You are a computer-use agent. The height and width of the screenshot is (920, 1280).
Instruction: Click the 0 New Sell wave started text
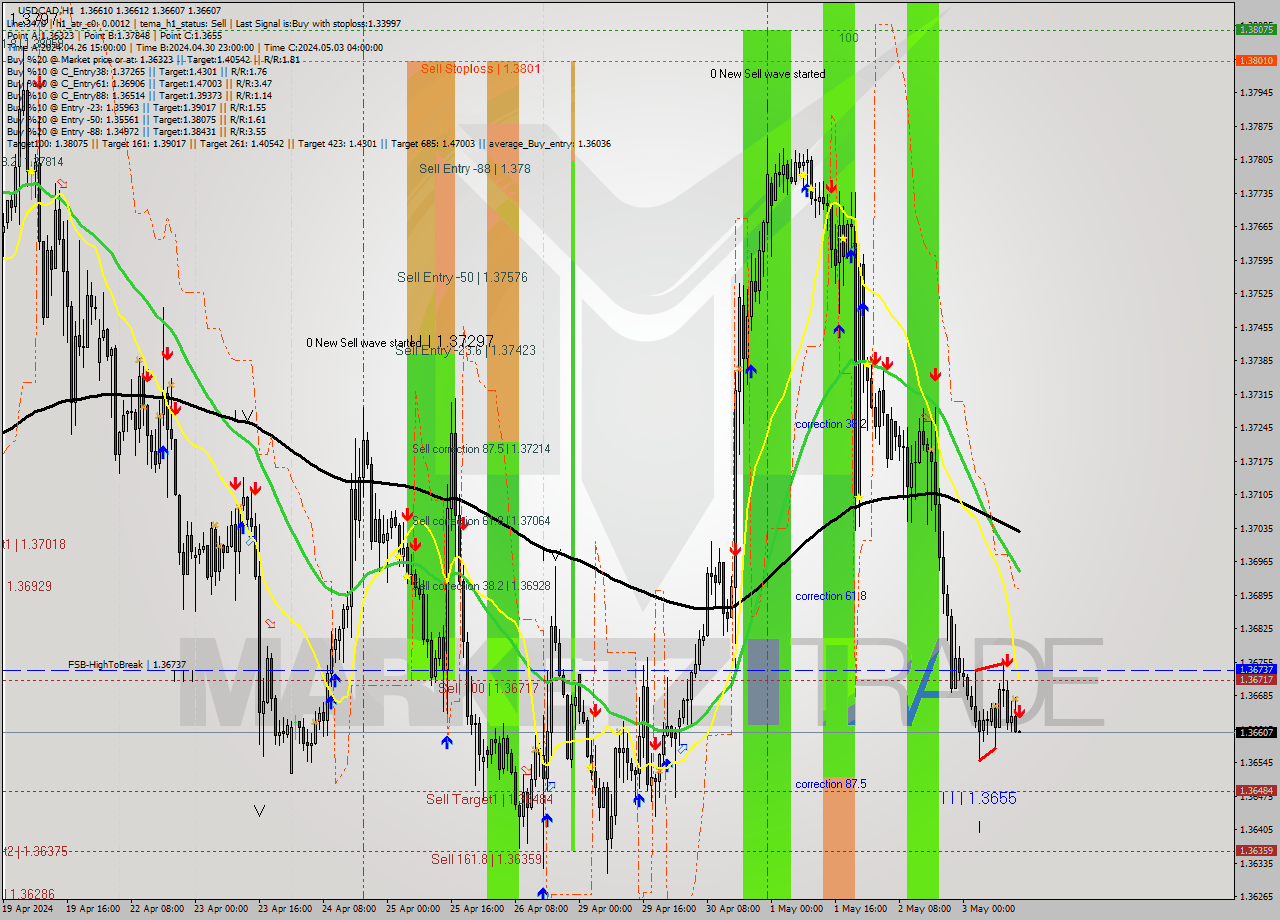(x=768, y=73)
